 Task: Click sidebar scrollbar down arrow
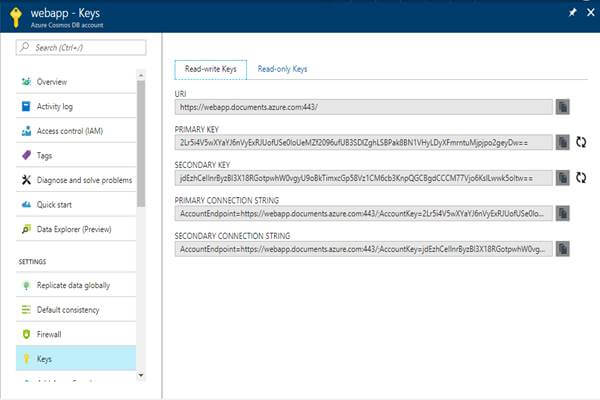141,375
